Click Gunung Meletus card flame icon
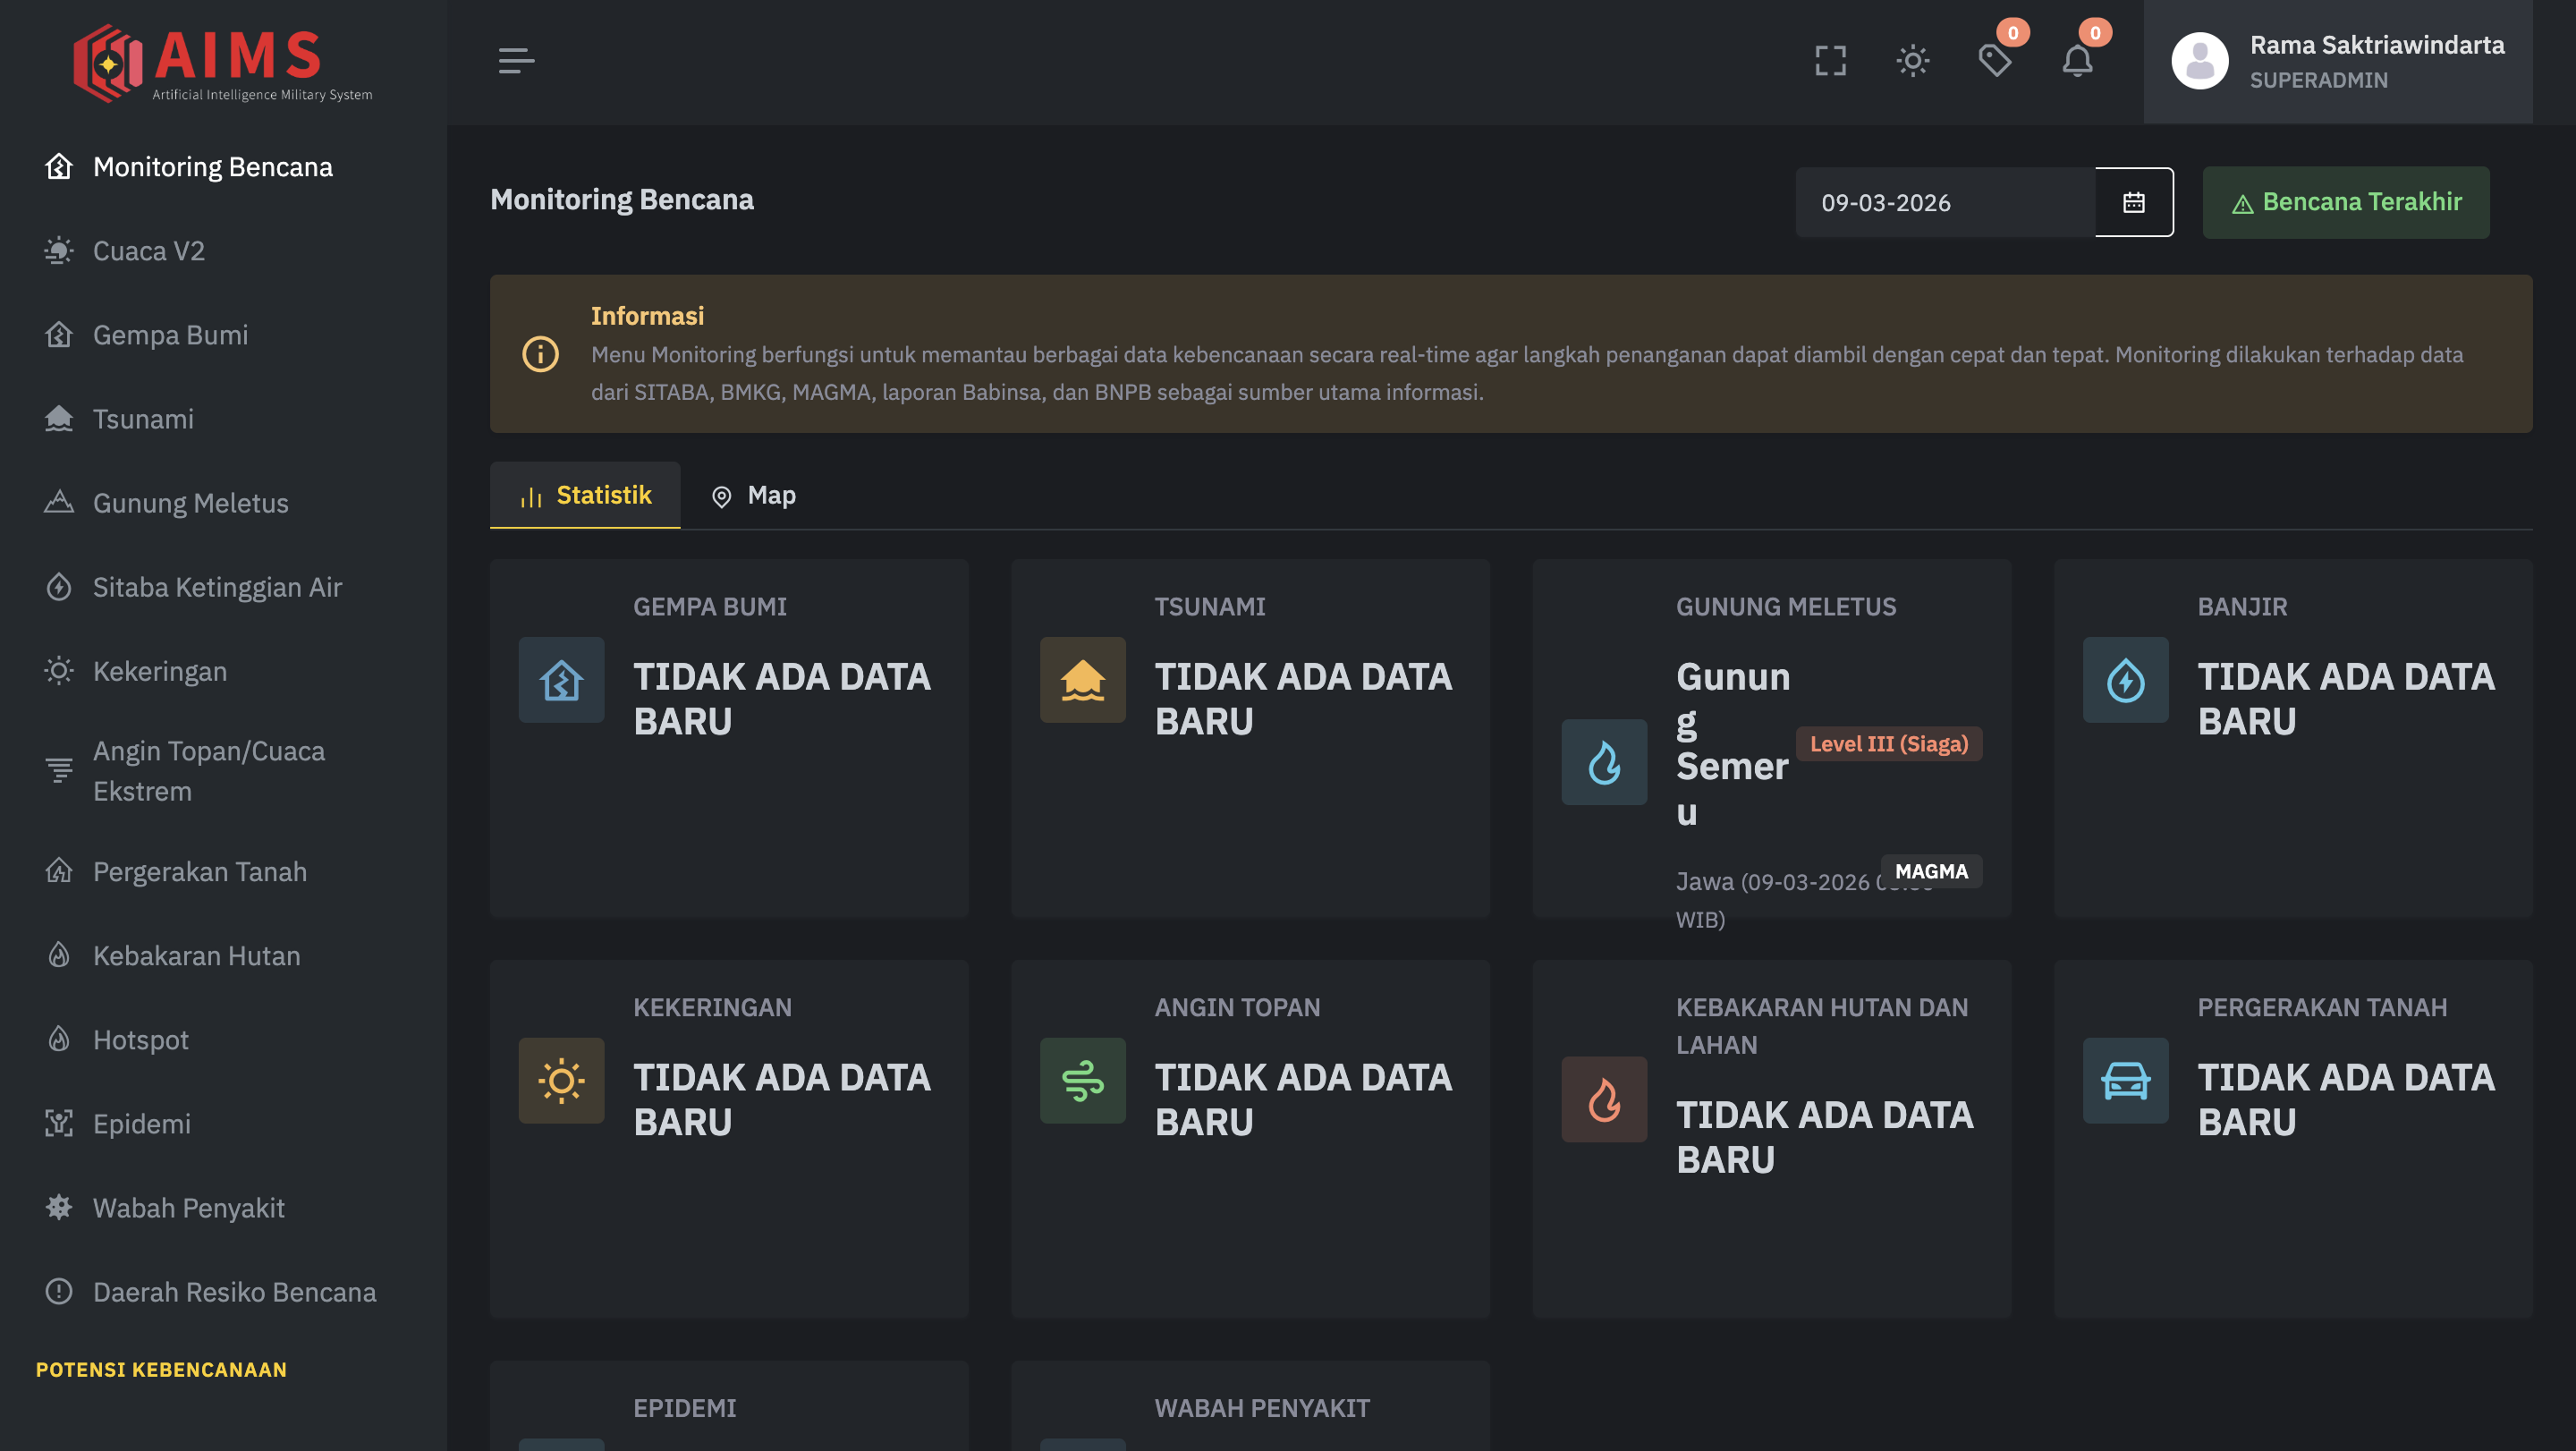 [1604, 761]
